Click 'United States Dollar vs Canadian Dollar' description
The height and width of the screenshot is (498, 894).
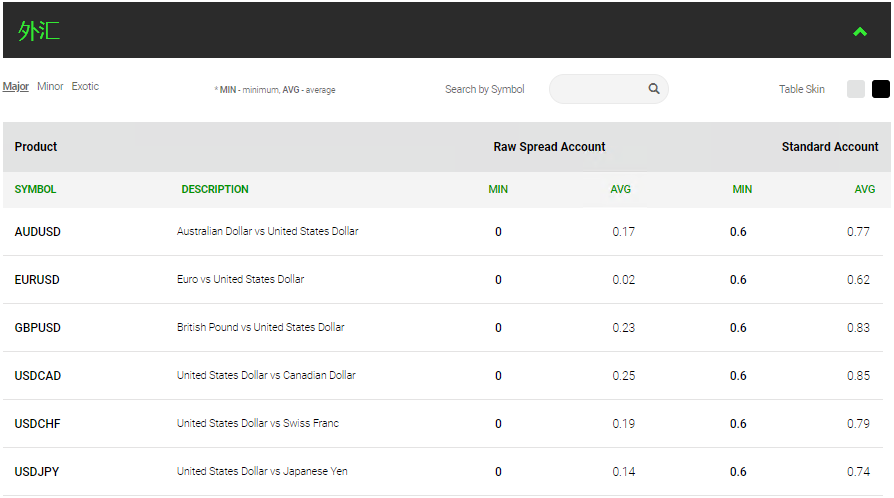click(266, 375)
